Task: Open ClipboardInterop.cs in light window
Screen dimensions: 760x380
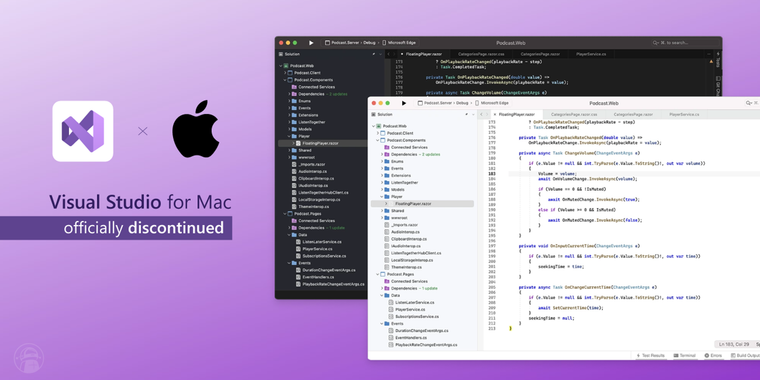Action: tap(409, 239)
